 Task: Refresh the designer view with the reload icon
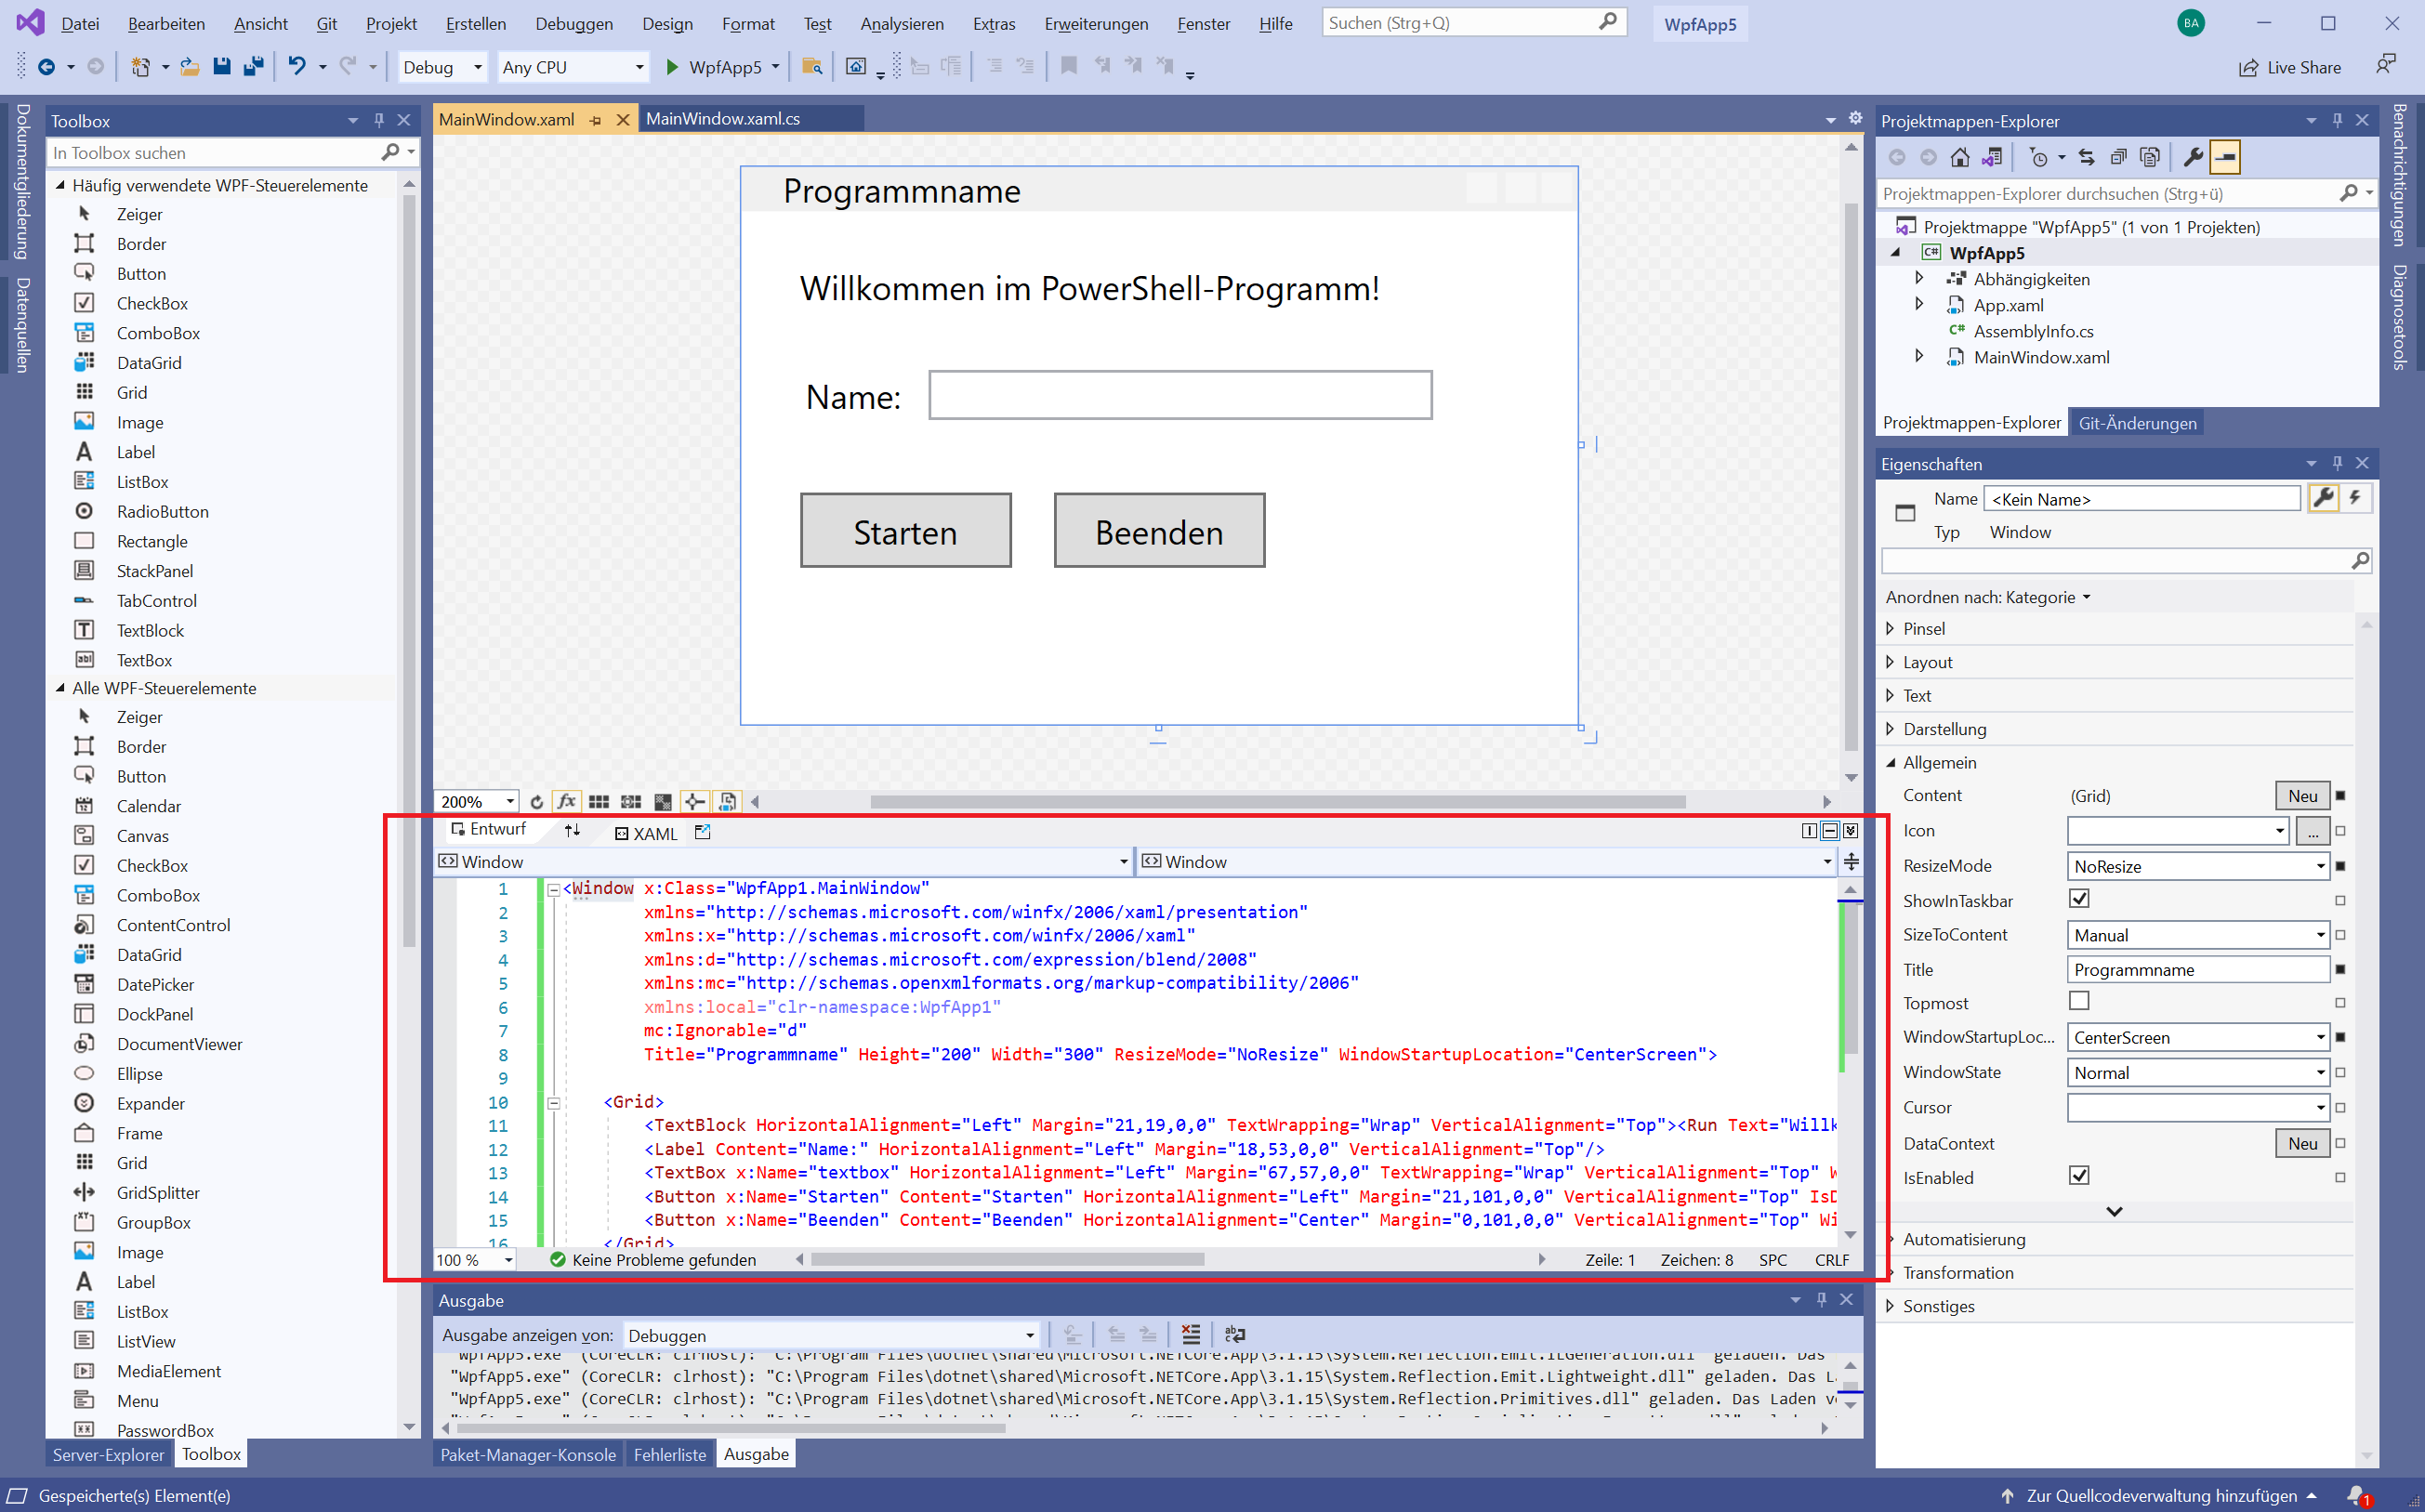537,800
